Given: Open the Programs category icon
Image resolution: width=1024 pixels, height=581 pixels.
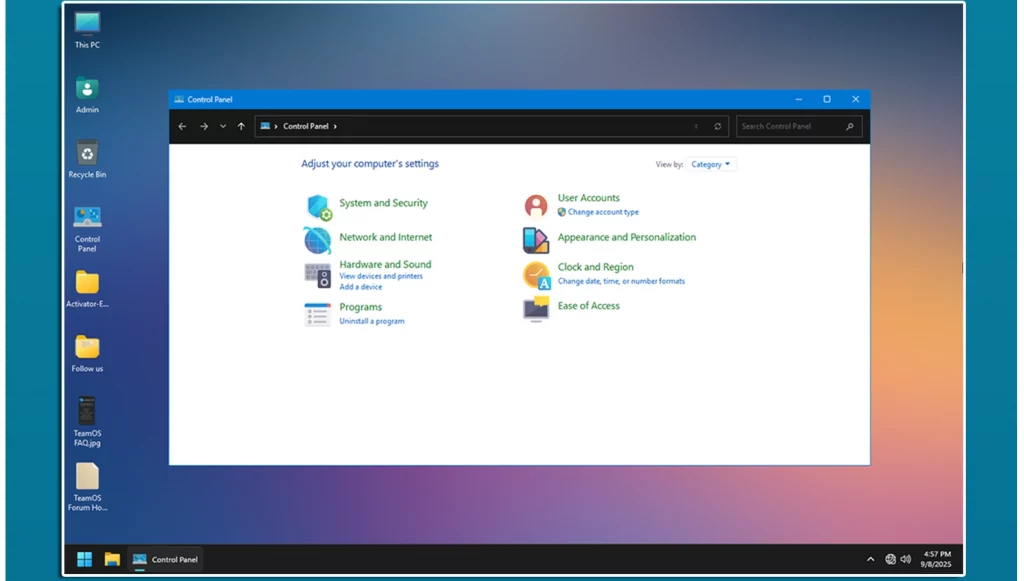Looking at the screenshot, I should [x=317, y=314].
